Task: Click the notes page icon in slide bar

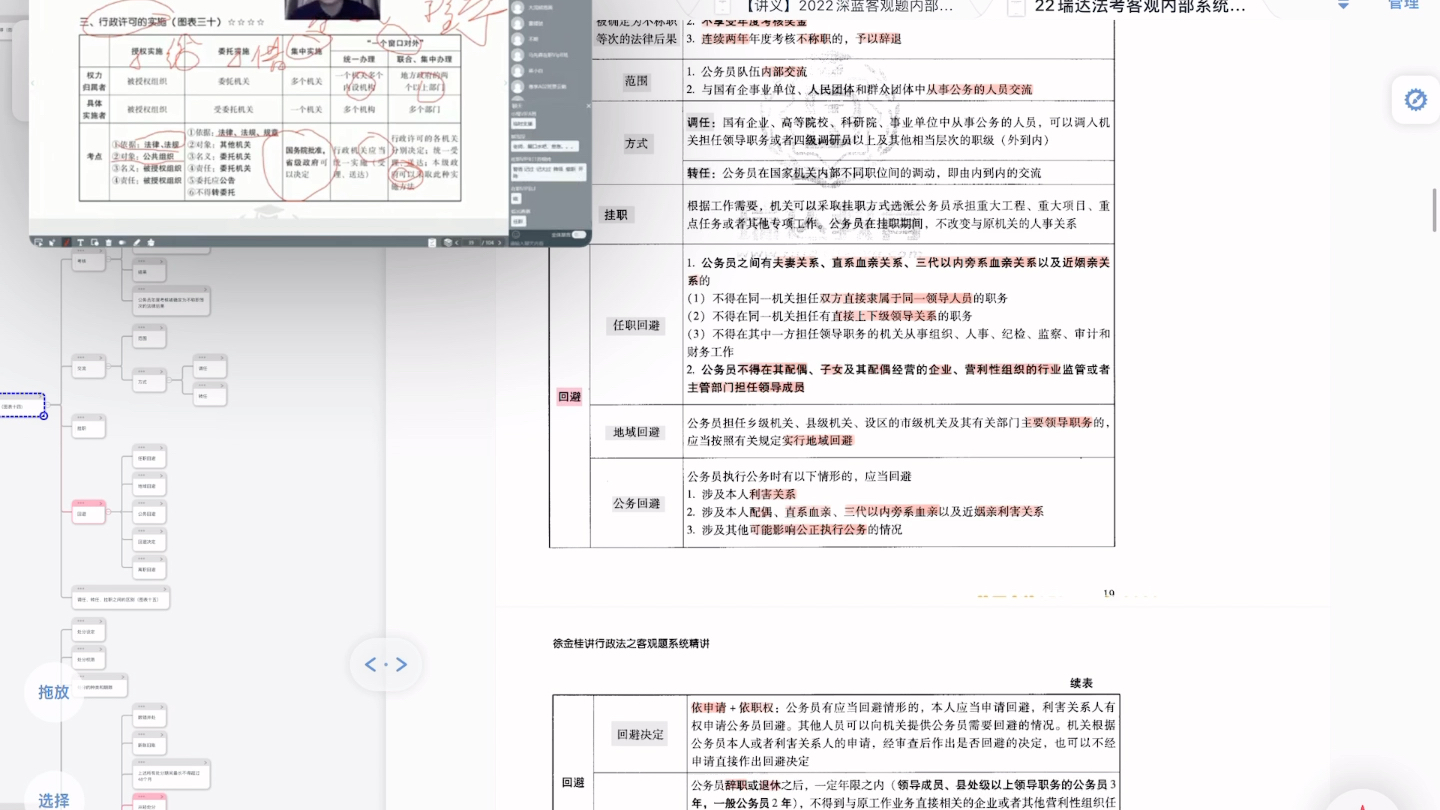Action: (432, 242)
